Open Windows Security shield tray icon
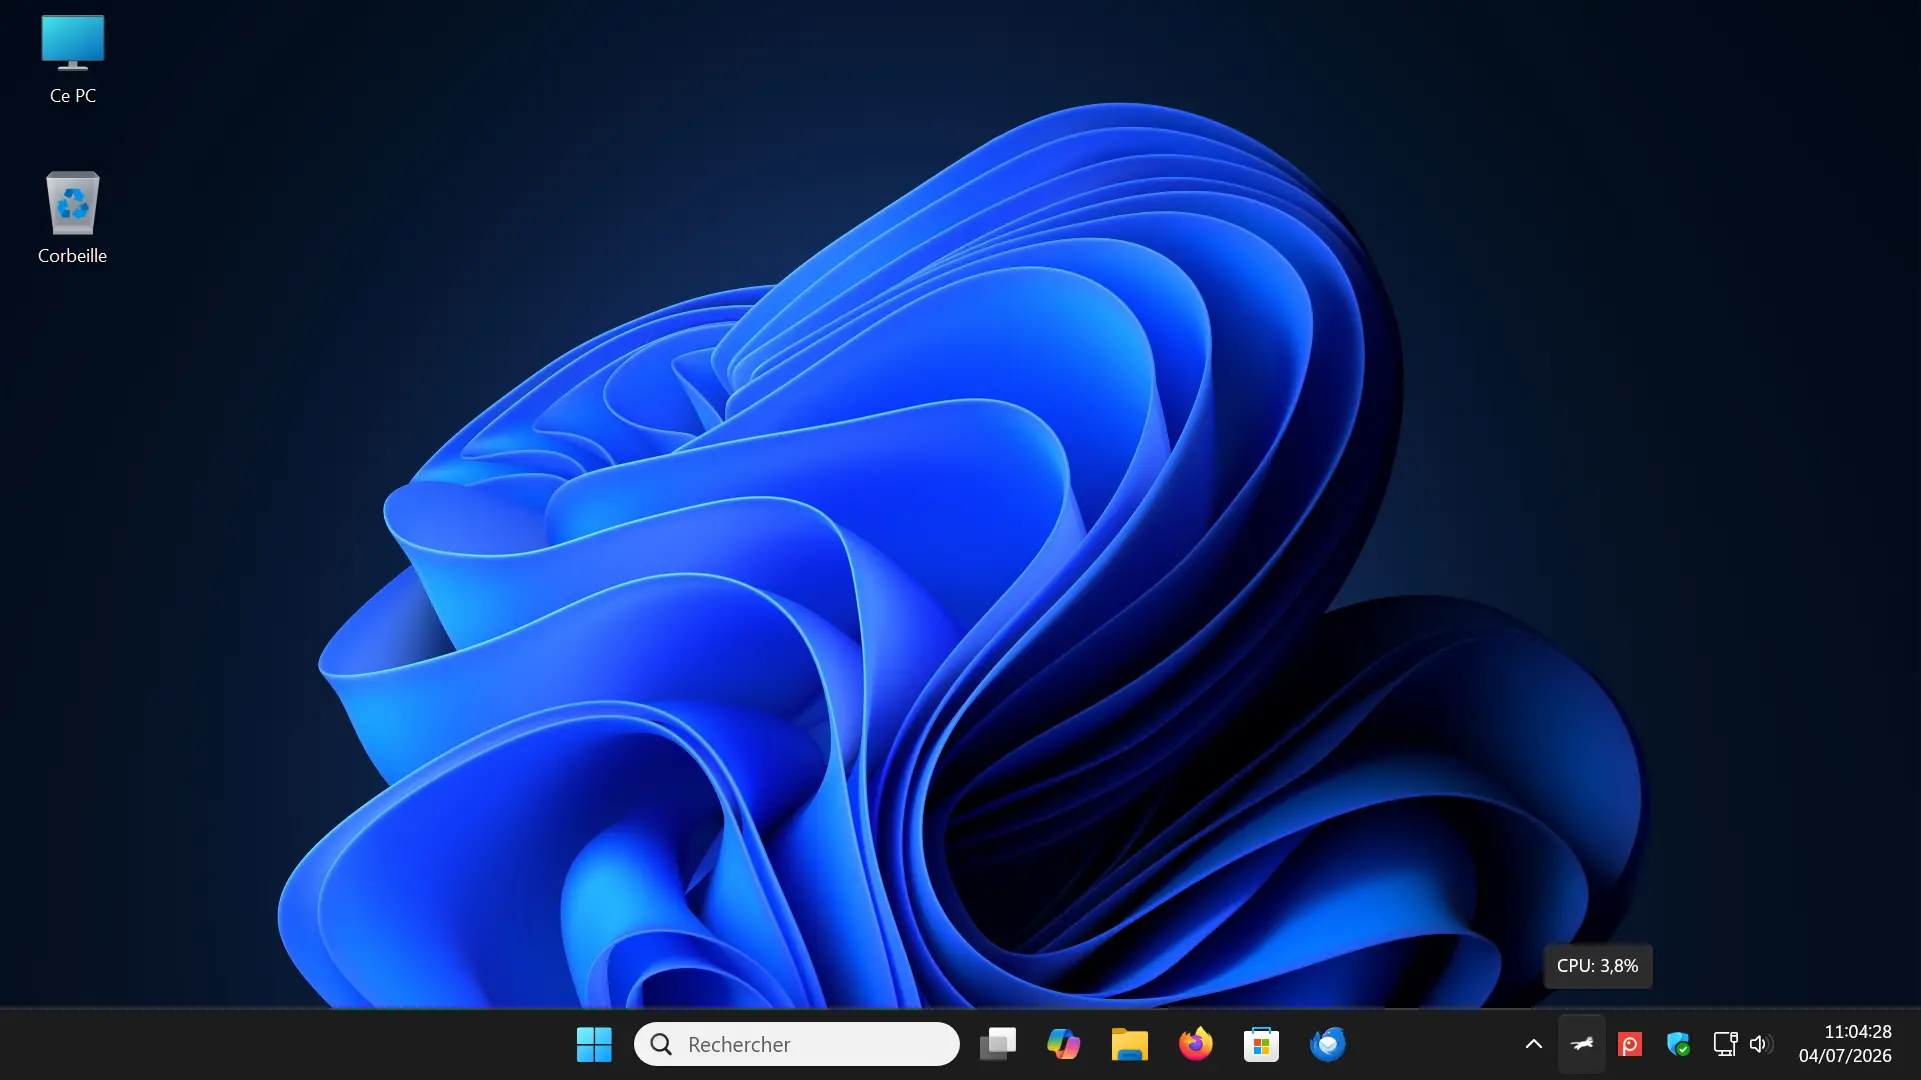1921x1080 pixels. [x=1678, y=1044]
